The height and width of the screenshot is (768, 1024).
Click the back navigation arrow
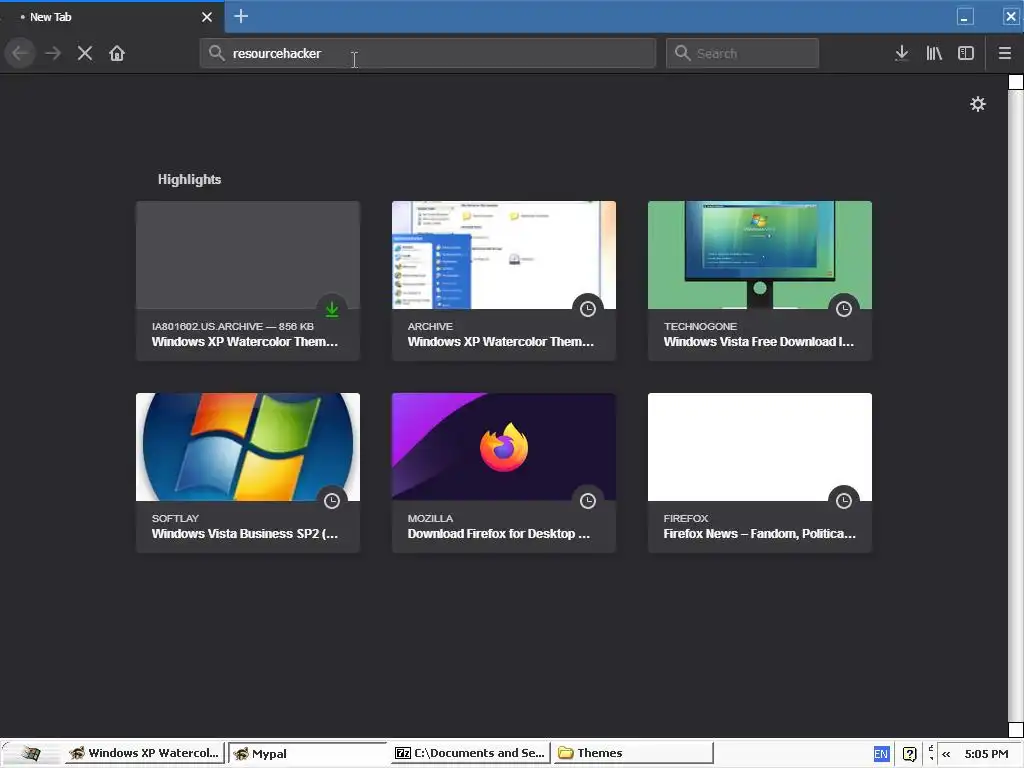20,53
